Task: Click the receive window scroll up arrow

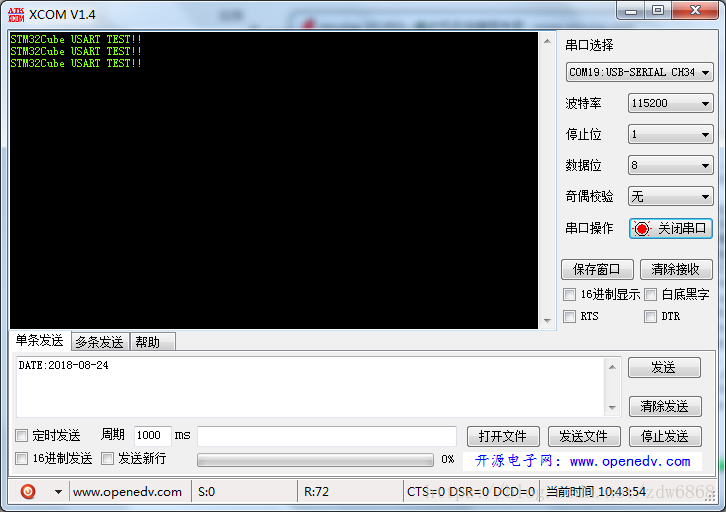Action: click(x=547, y=41)
